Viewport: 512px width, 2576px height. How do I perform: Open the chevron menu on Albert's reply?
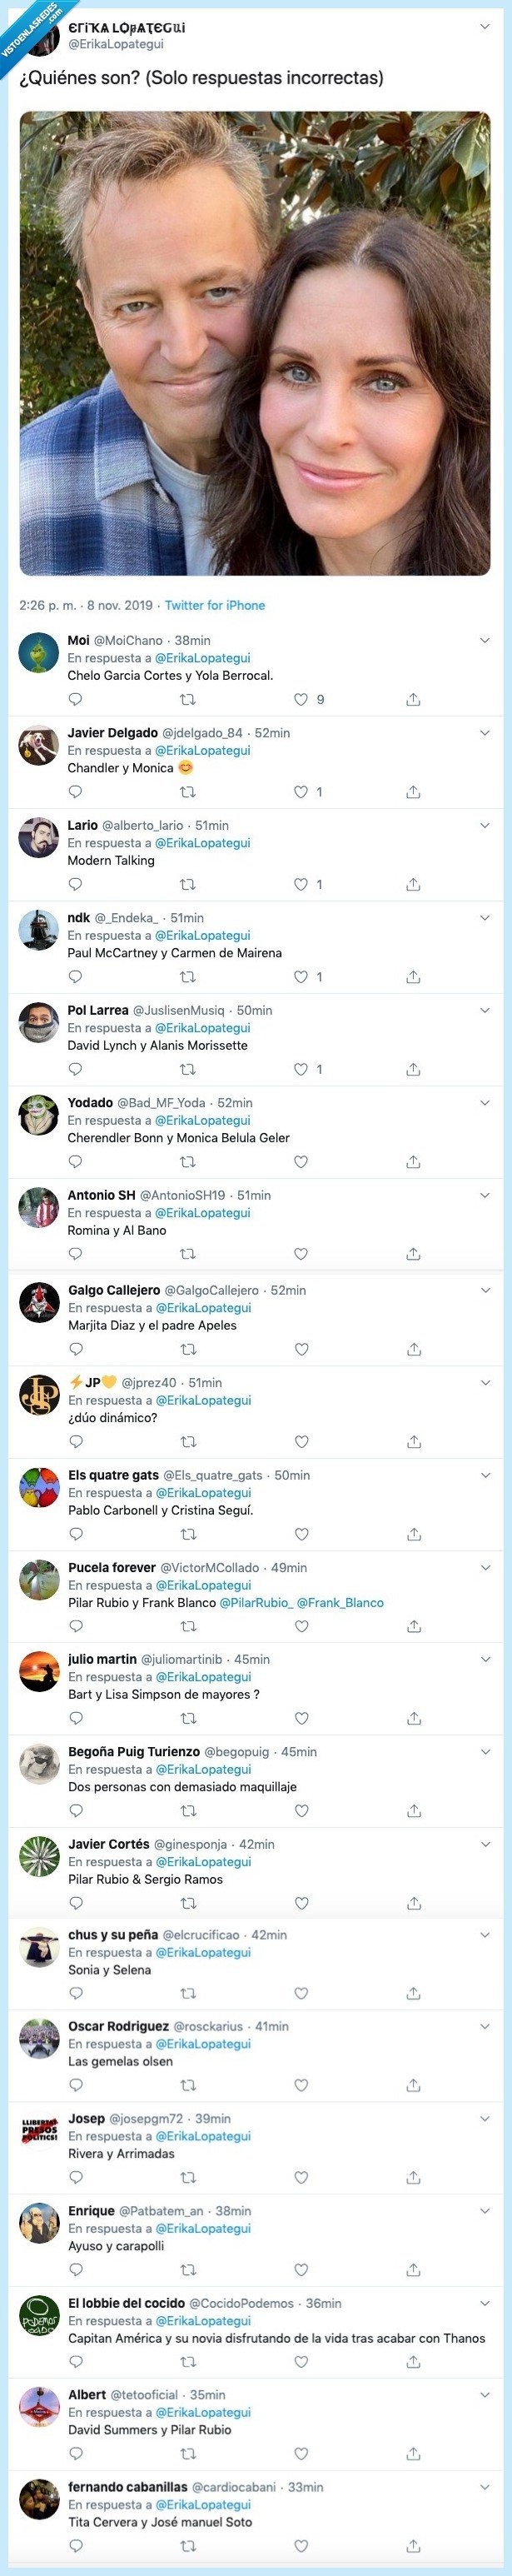(x=486, y=2394)
